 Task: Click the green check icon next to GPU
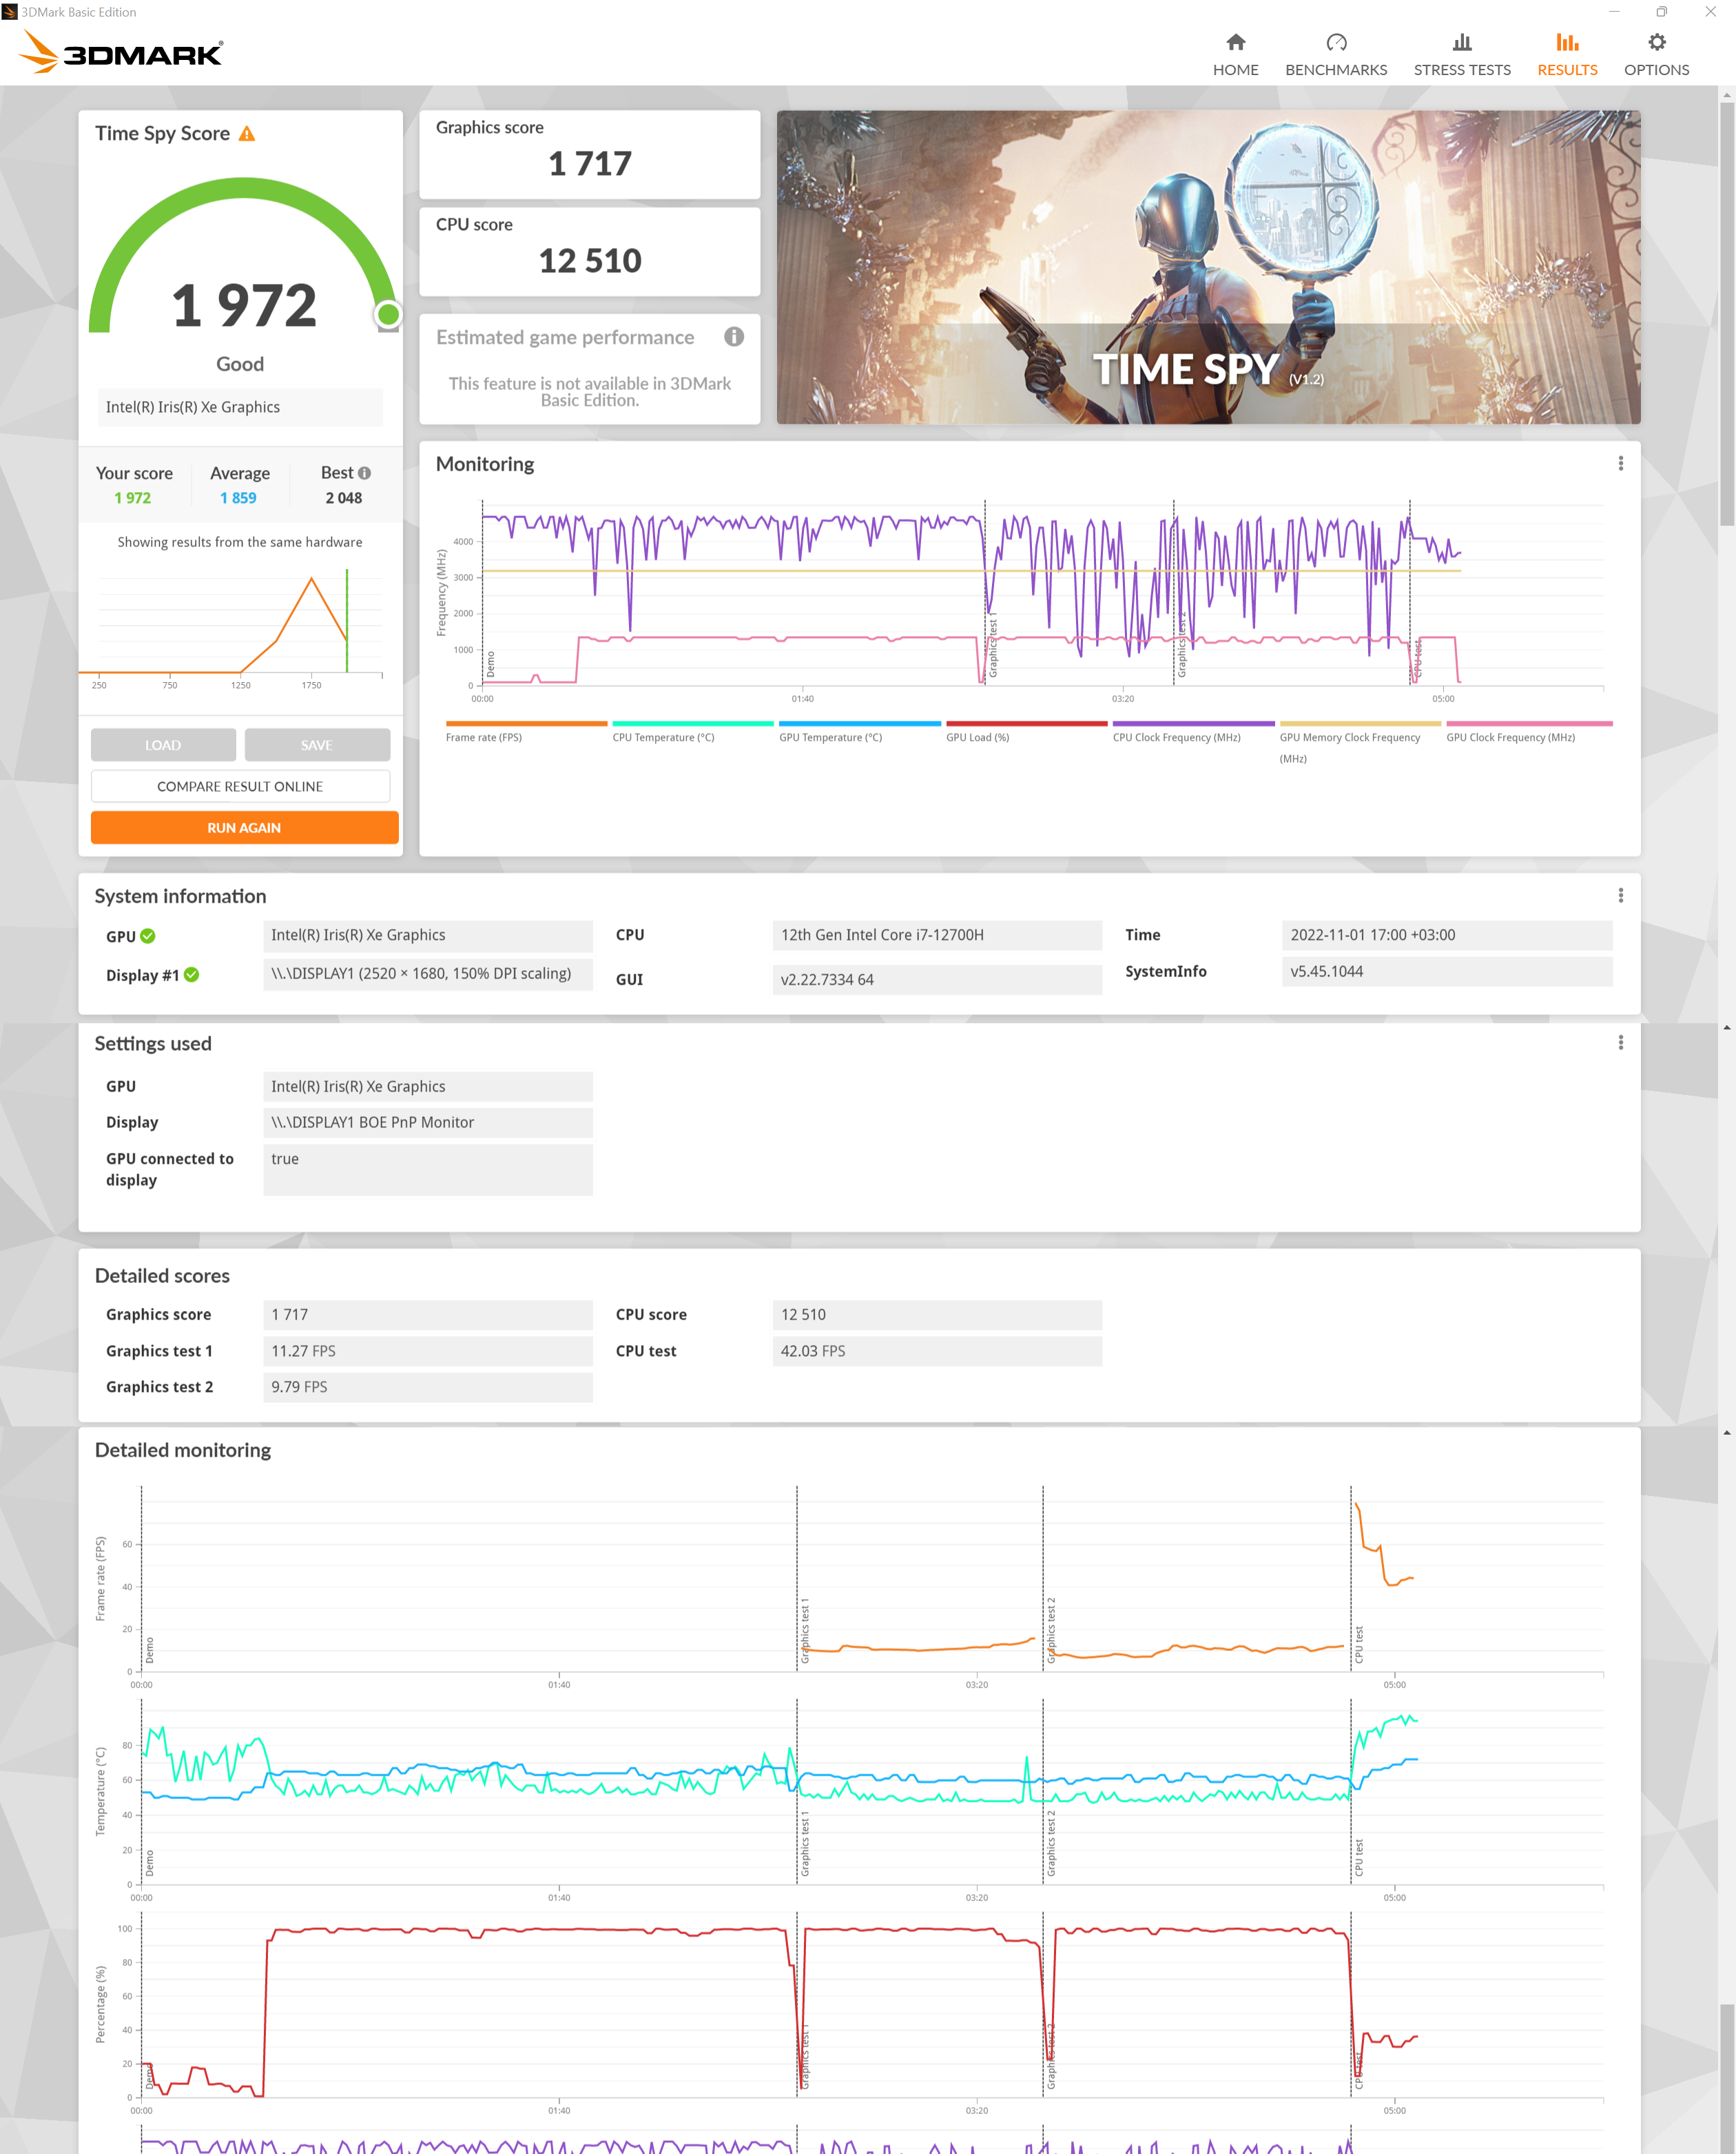[148, 936]
